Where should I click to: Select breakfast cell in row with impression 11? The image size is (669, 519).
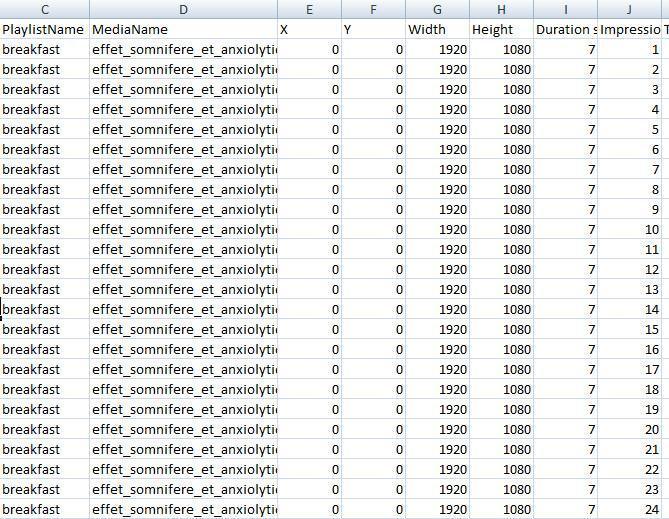coord(45,249)
